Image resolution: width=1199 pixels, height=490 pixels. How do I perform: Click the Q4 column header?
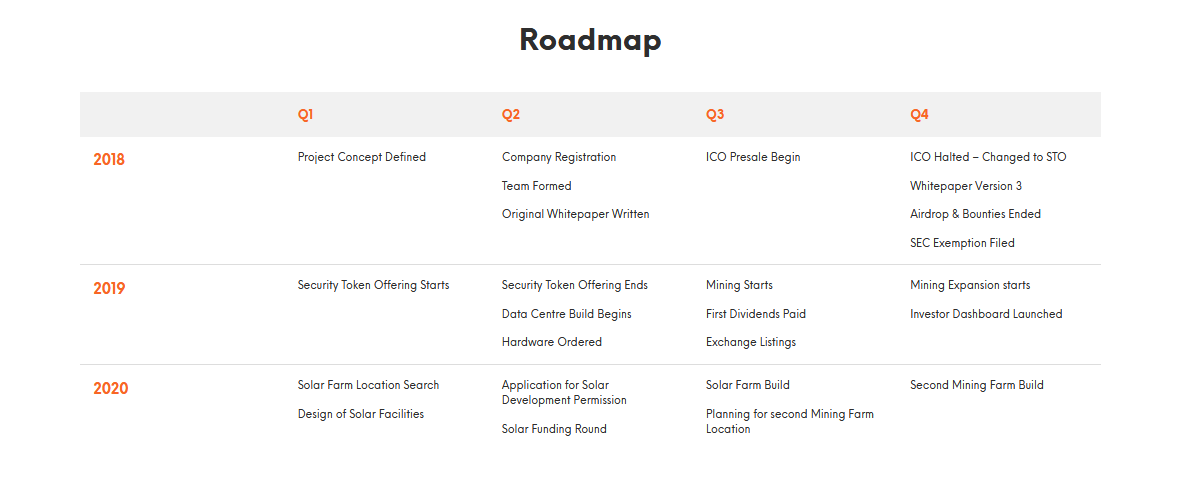919,115
